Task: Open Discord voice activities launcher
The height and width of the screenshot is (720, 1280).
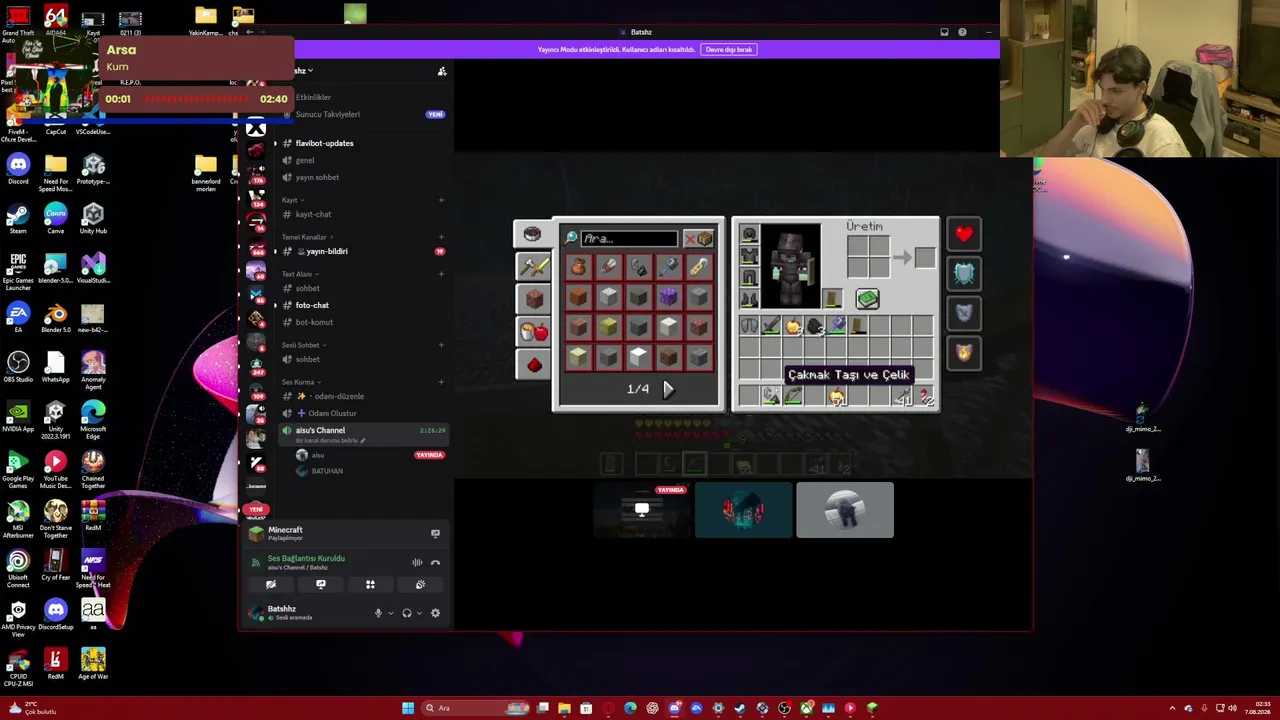Action: pos(370,585)
